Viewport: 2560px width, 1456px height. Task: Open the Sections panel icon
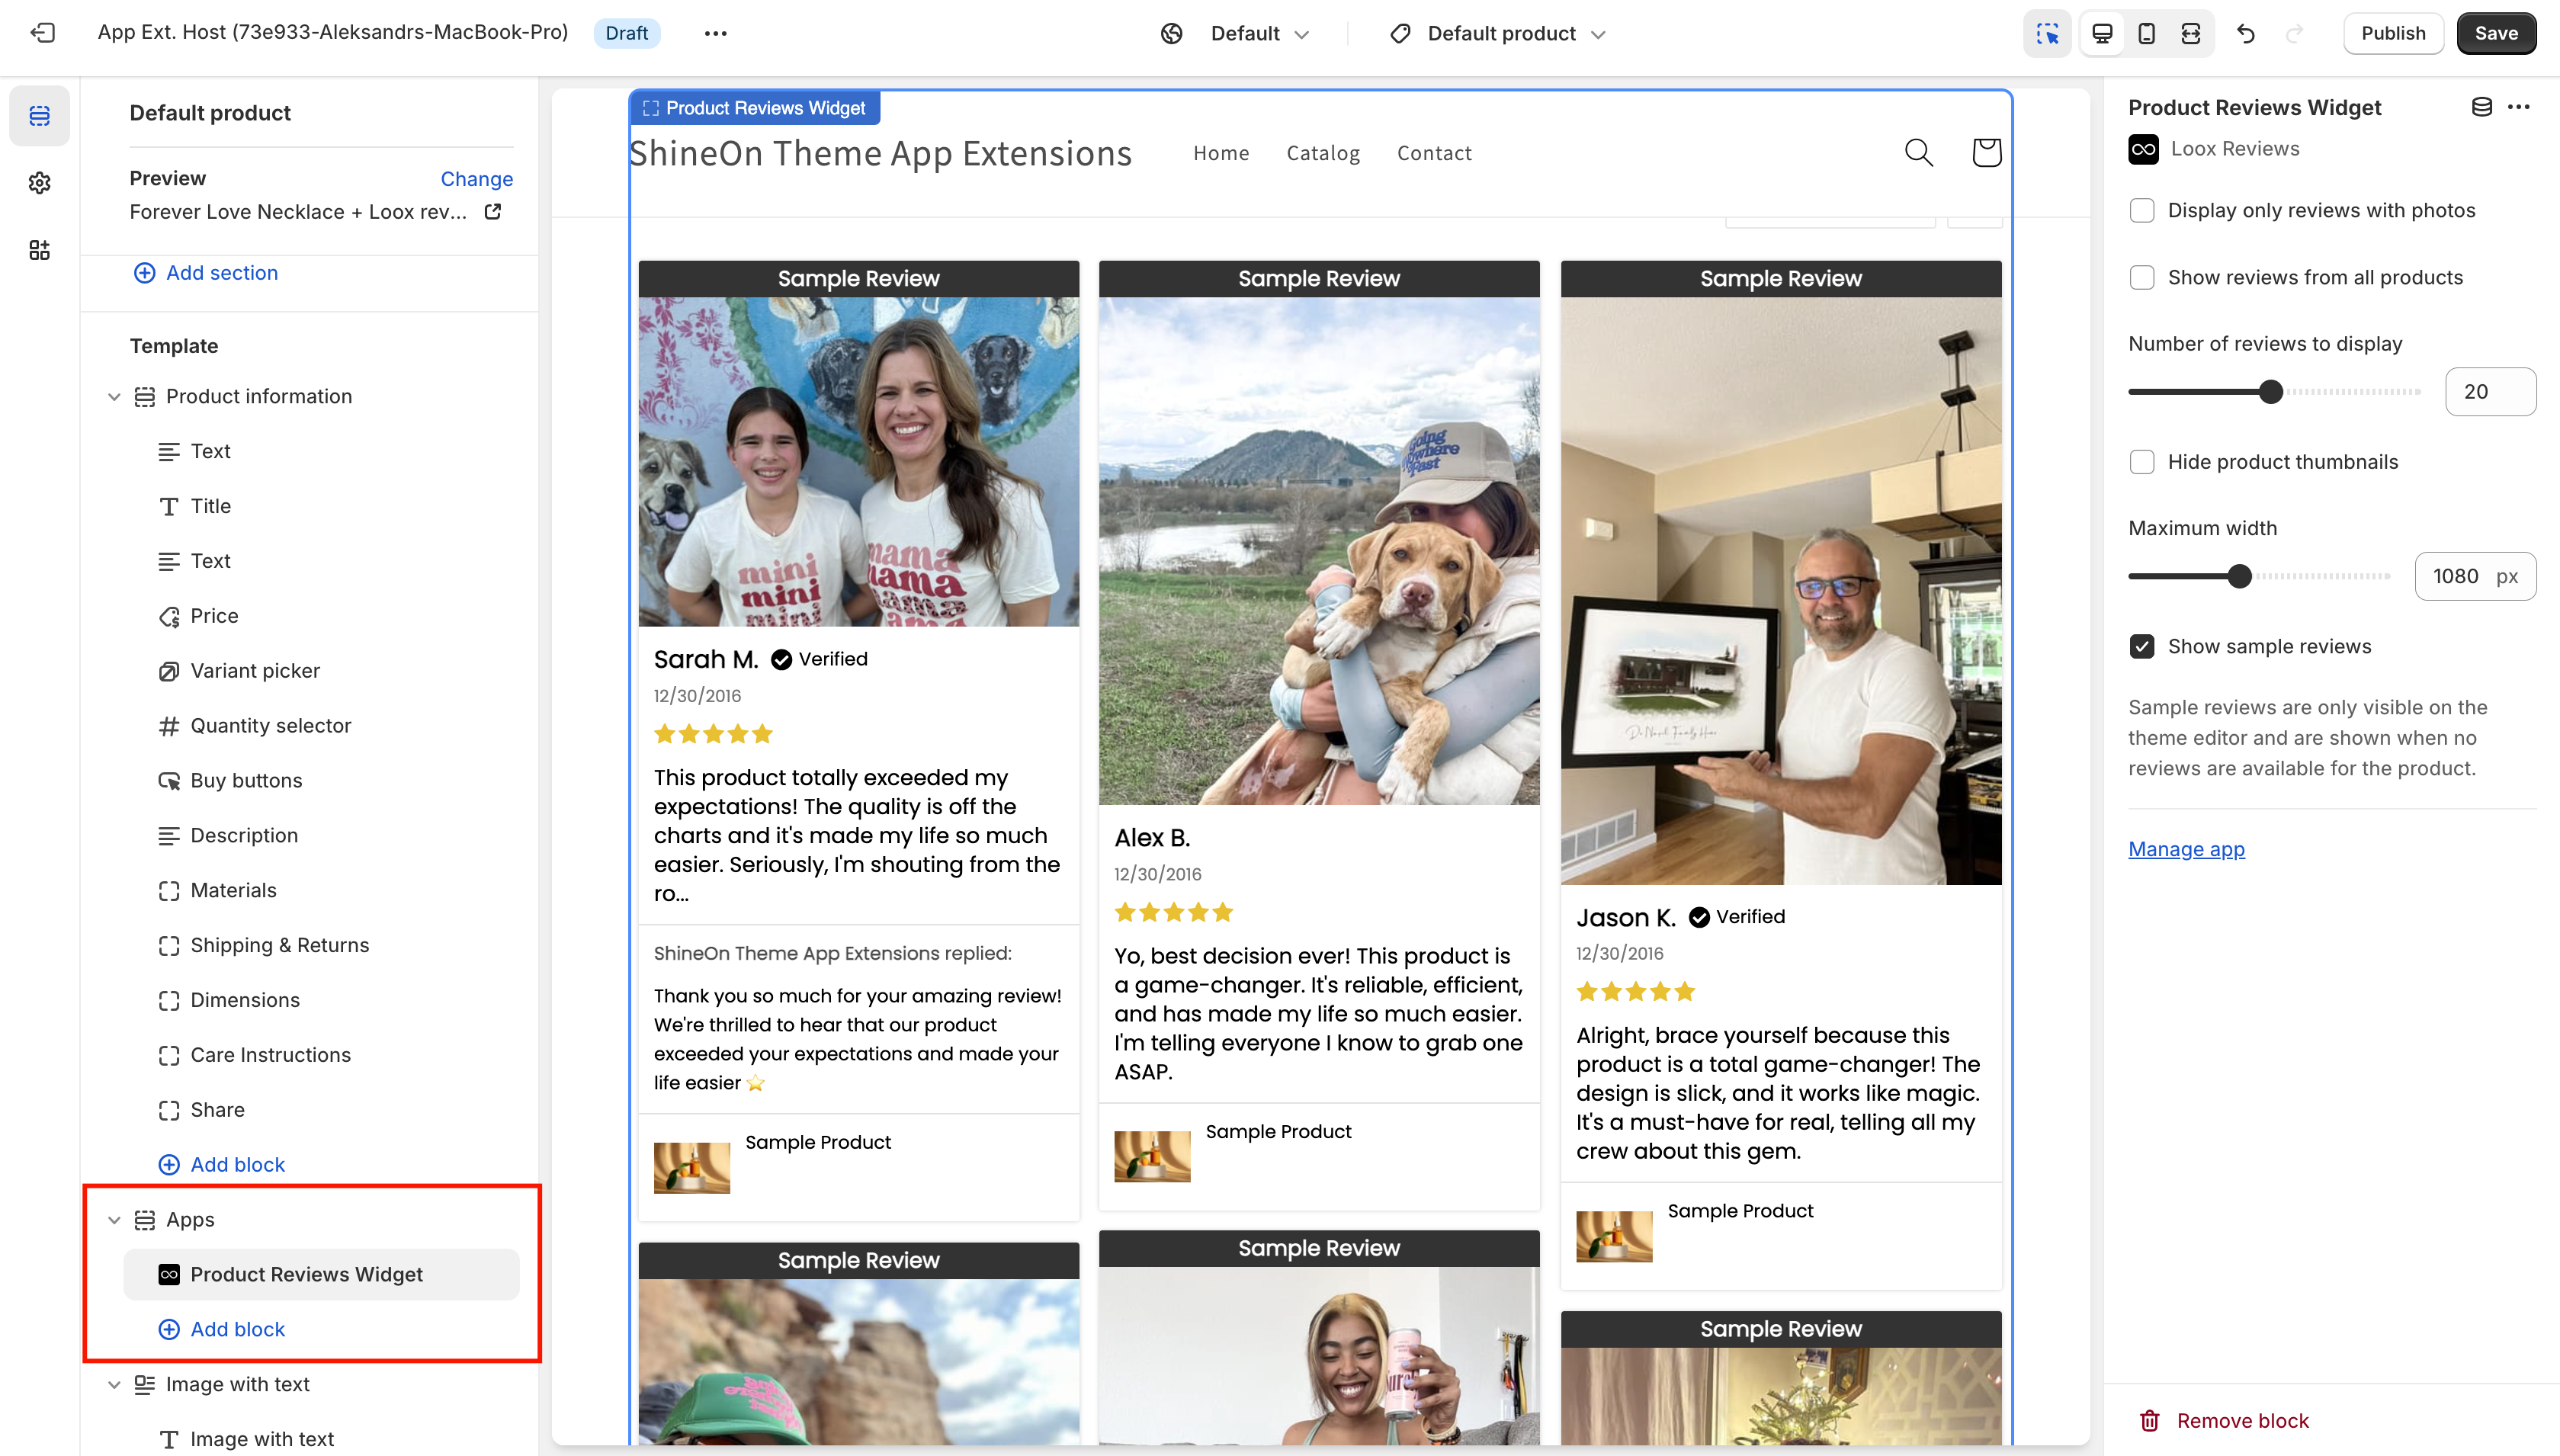tap(40, 116)
